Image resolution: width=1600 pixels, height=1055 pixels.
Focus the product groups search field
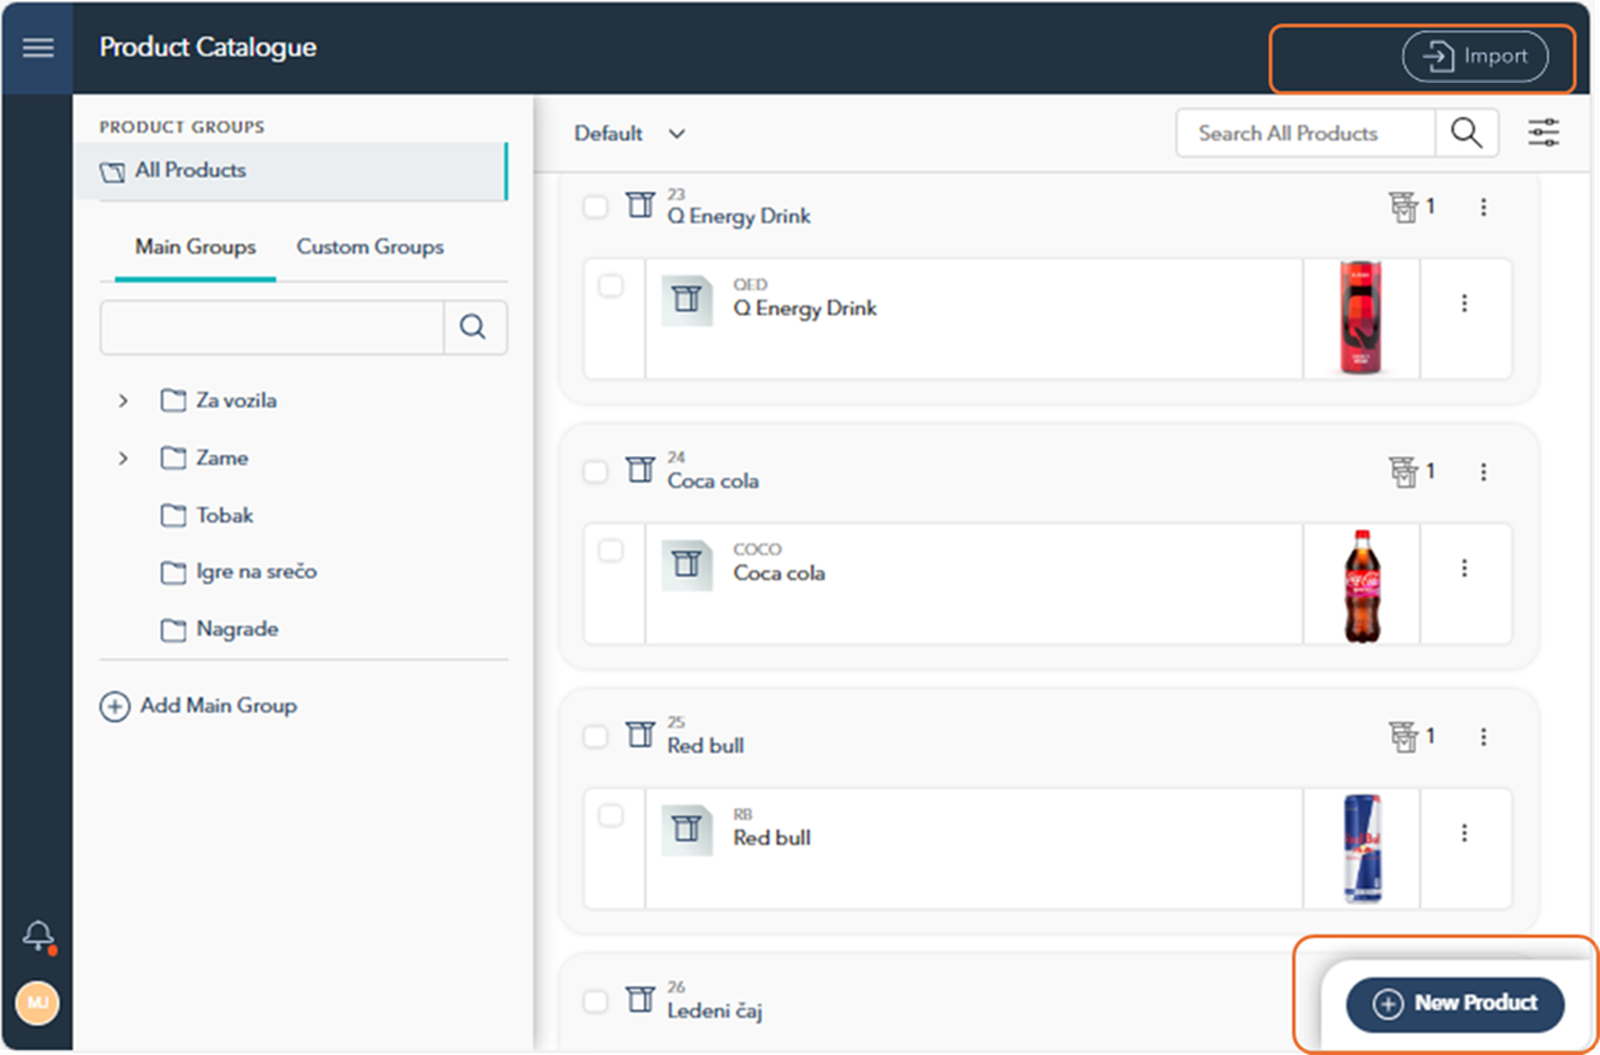272,327
